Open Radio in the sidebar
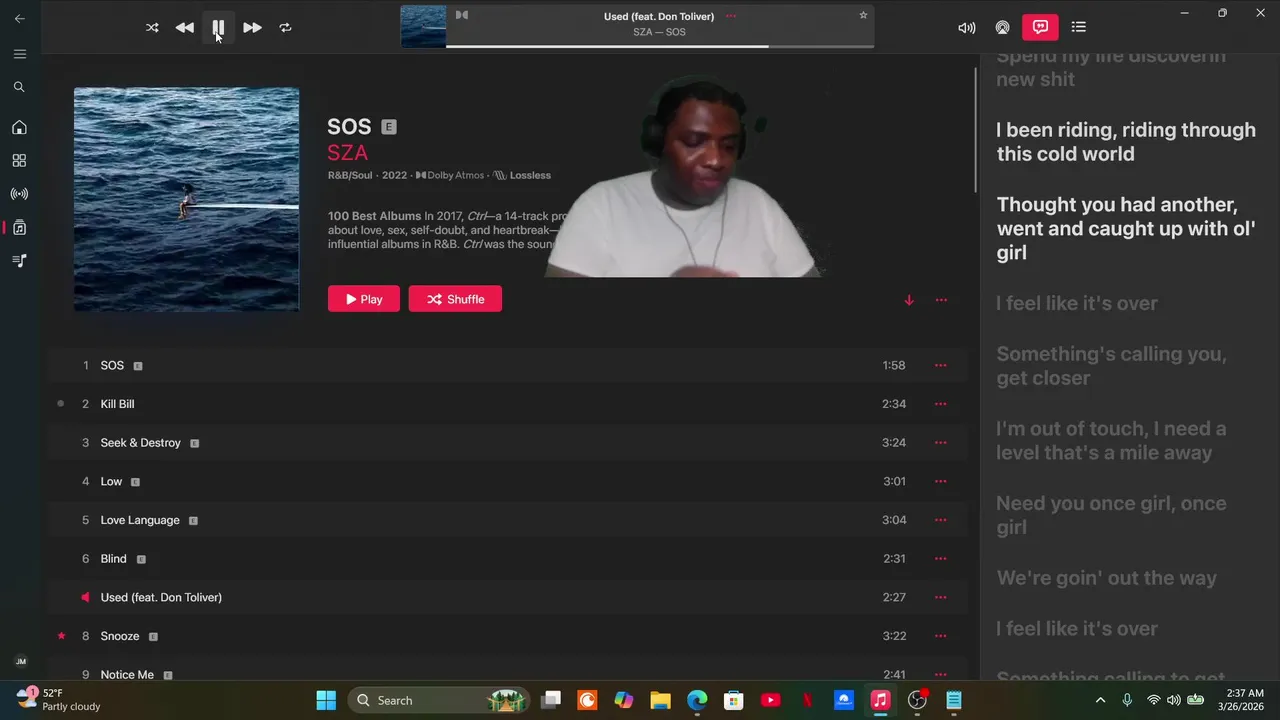This screenshot has width=1280, height=720. (x=19, y=194)
